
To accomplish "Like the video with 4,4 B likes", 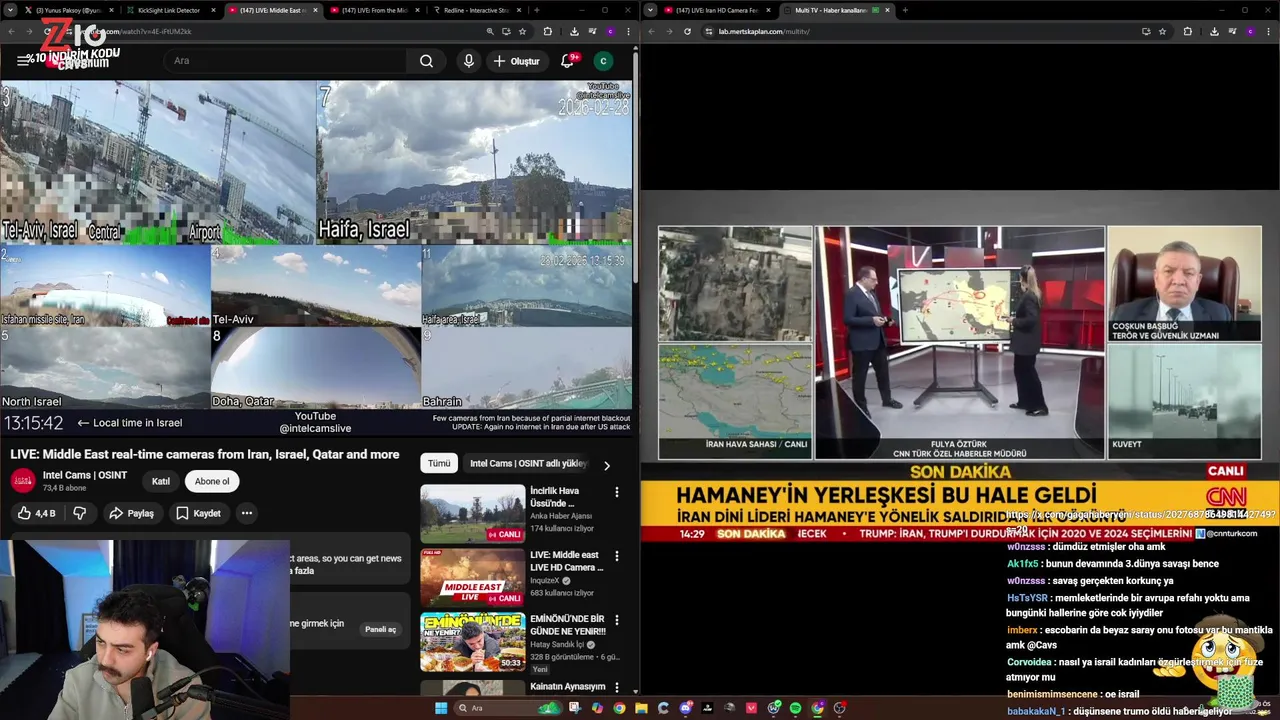I will tap(36, 513).
